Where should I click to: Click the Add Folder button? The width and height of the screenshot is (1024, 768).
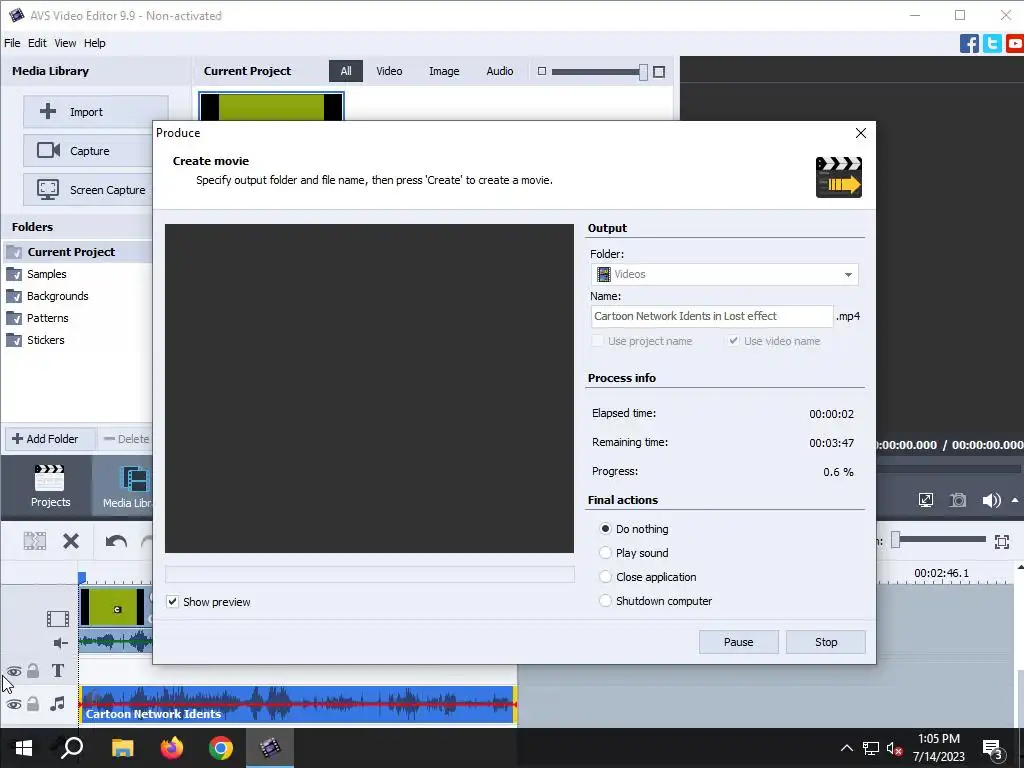point(51,439)
